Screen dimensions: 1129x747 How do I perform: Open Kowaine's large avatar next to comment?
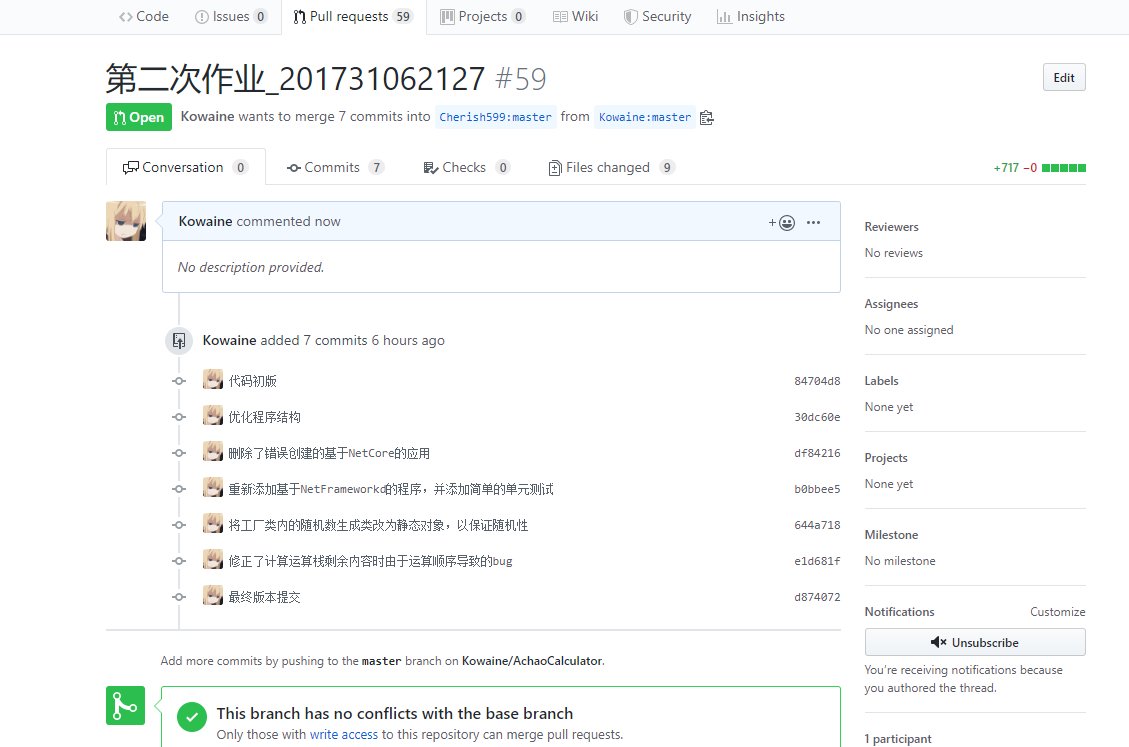click(x=126, y=221)
